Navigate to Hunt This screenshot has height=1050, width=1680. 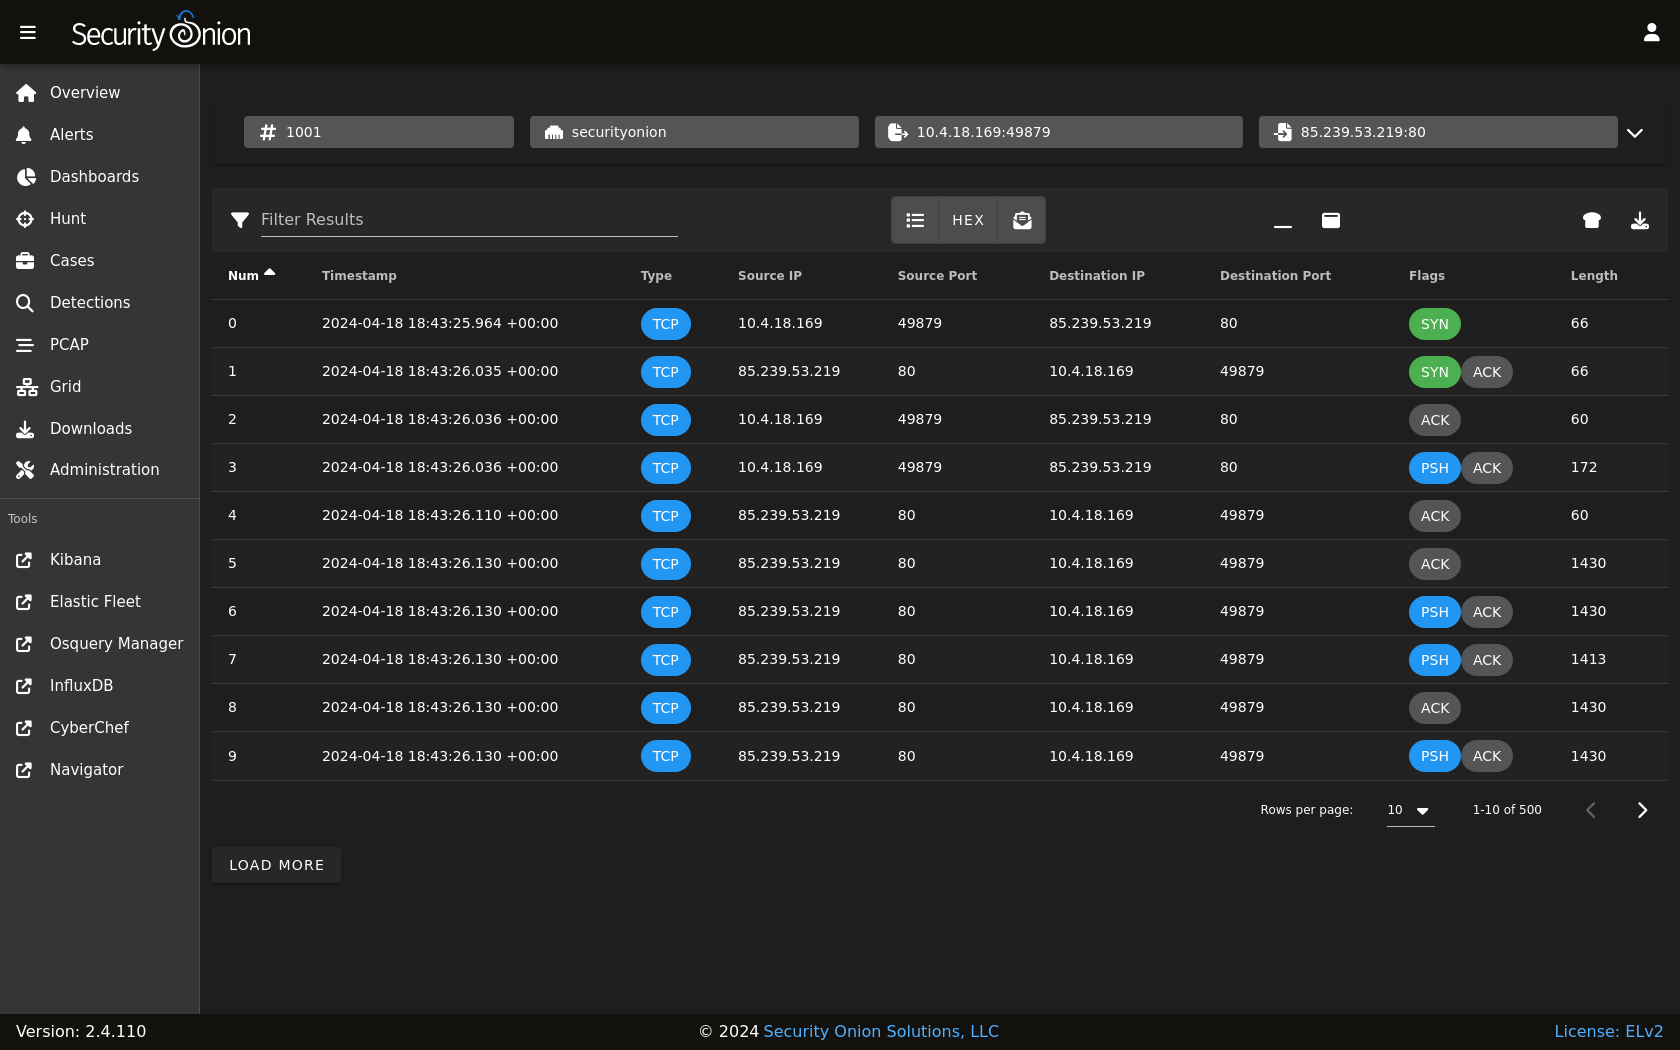[100, 219]
